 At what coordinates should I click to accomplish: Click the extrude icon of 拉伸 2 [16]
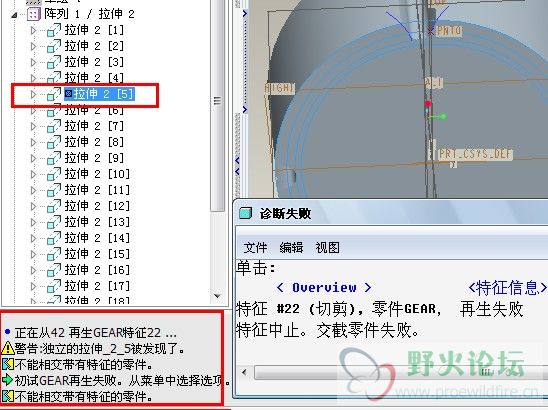click(54, 270)
